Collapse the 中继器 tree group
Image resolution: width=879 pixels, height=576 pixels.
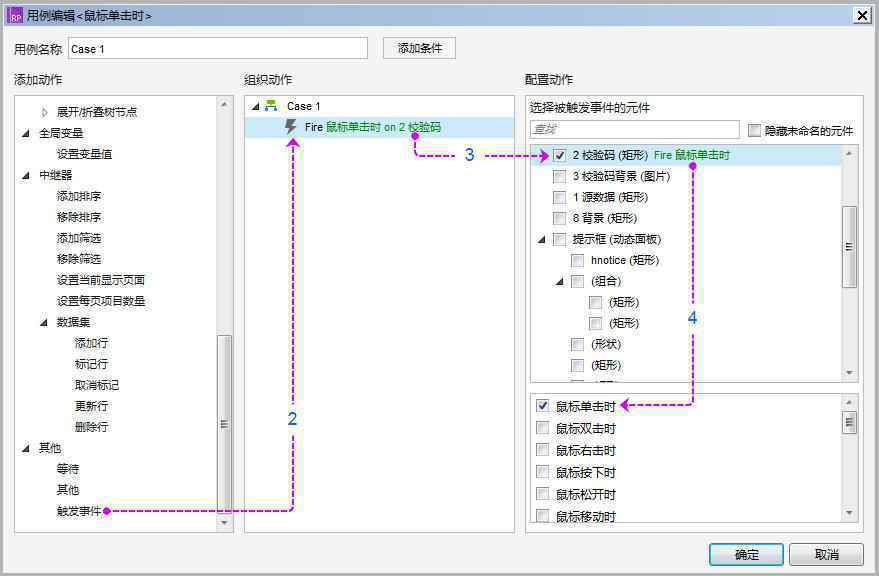[26, 176]
